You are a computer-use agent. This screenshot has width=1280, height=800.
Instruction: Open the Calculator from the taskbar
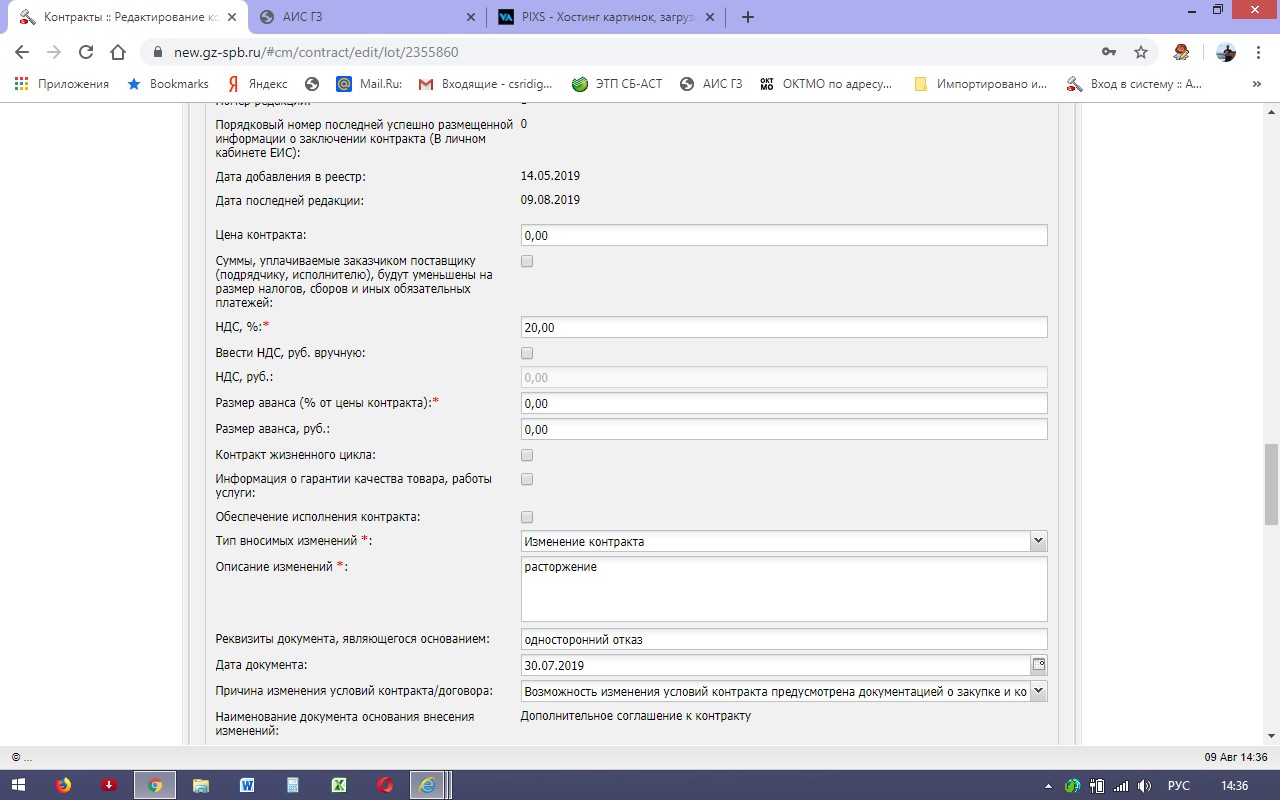point(293,785)
